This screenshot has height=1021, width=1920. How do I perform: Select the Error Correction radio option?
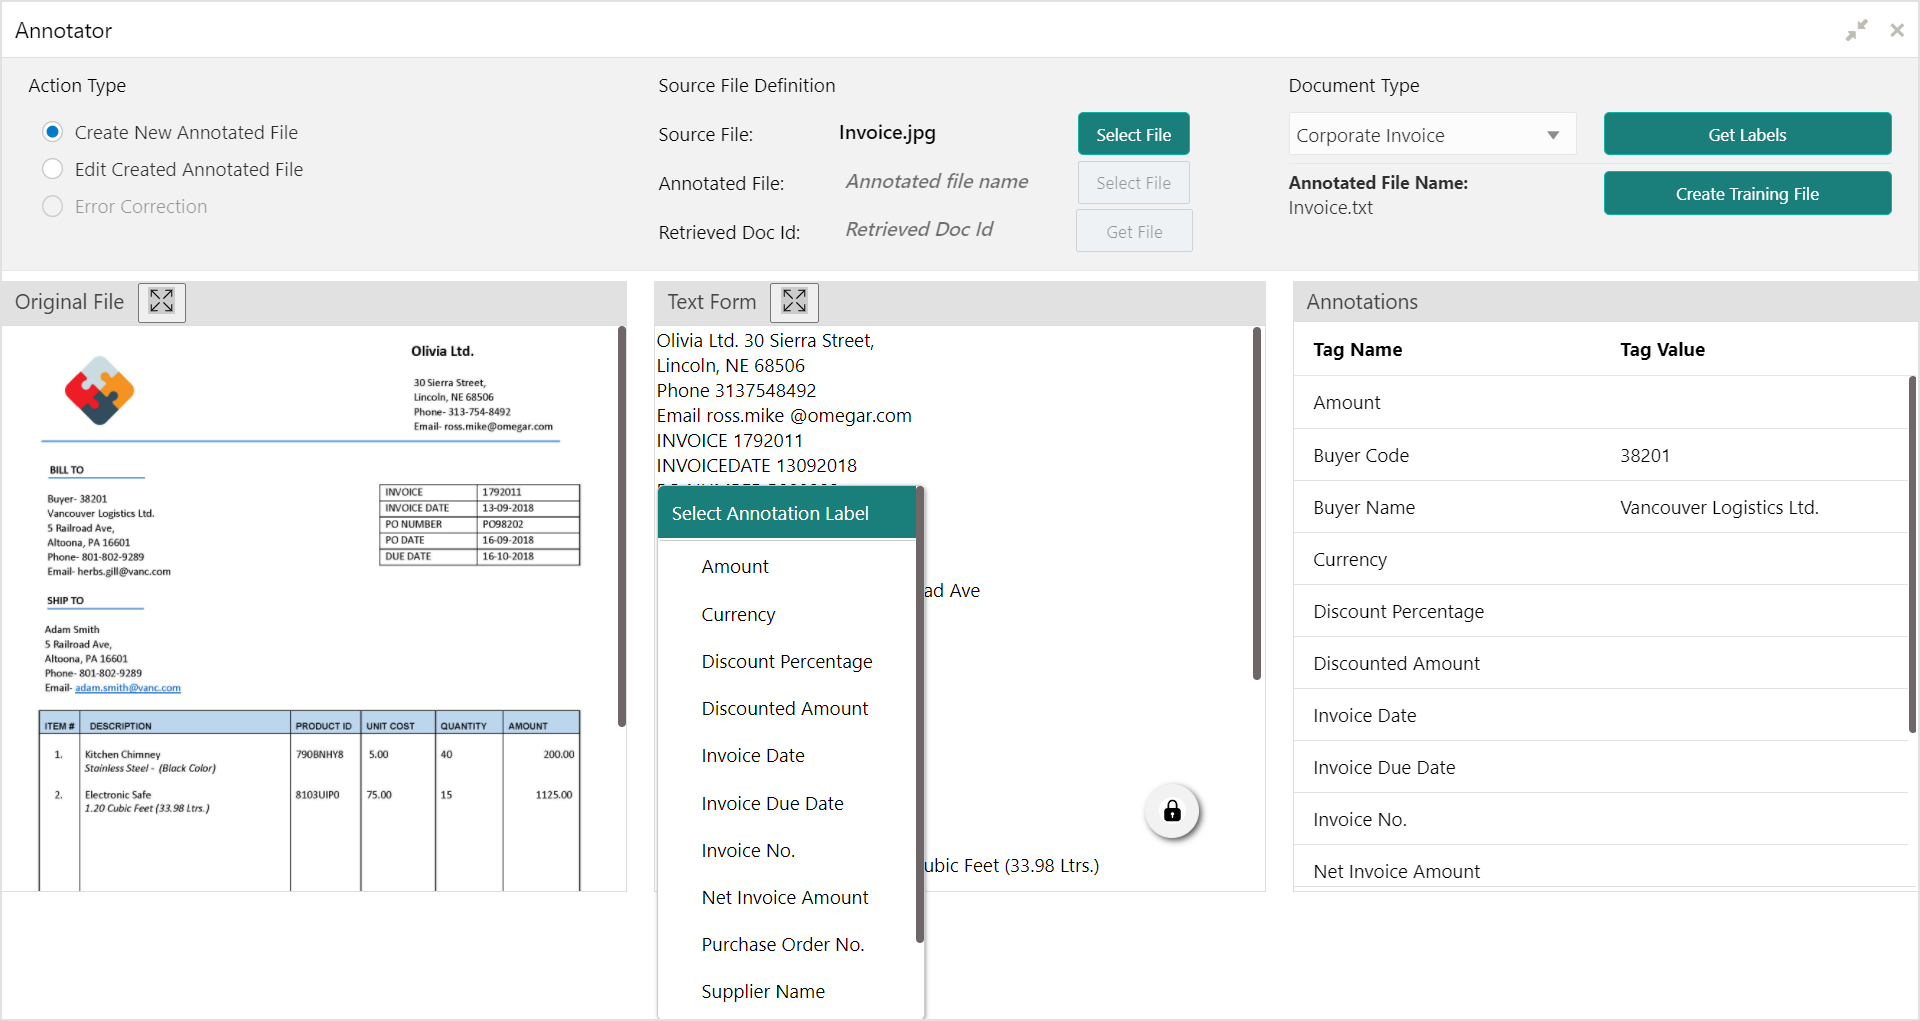coord(53,206)
